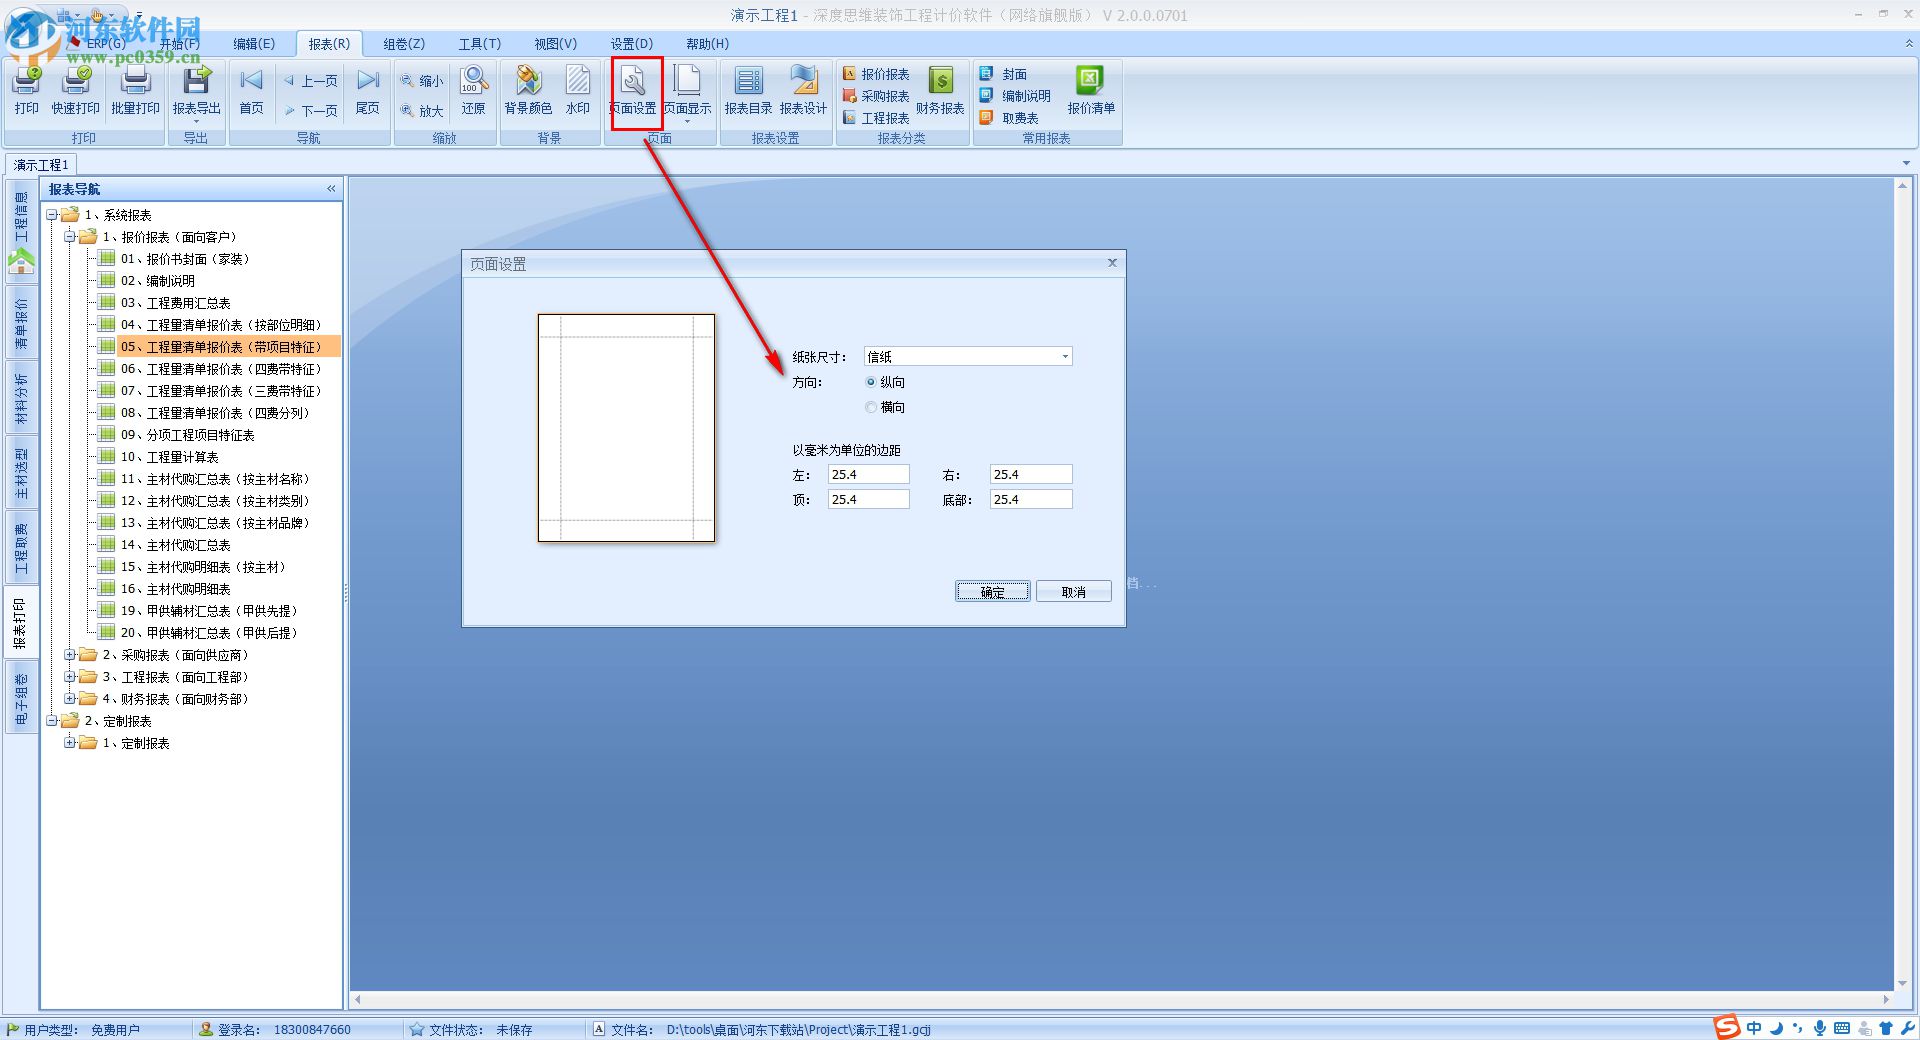
Task: Go to First Page (首页)
Action: click(x=251, y=90)
